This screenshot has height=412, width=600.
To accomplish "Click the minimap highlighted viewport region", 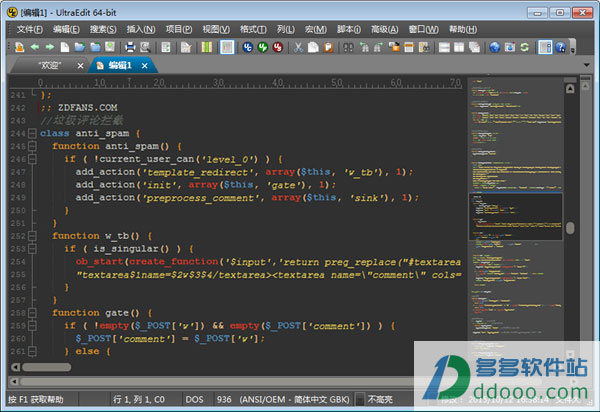I will (x=516, y=217).
